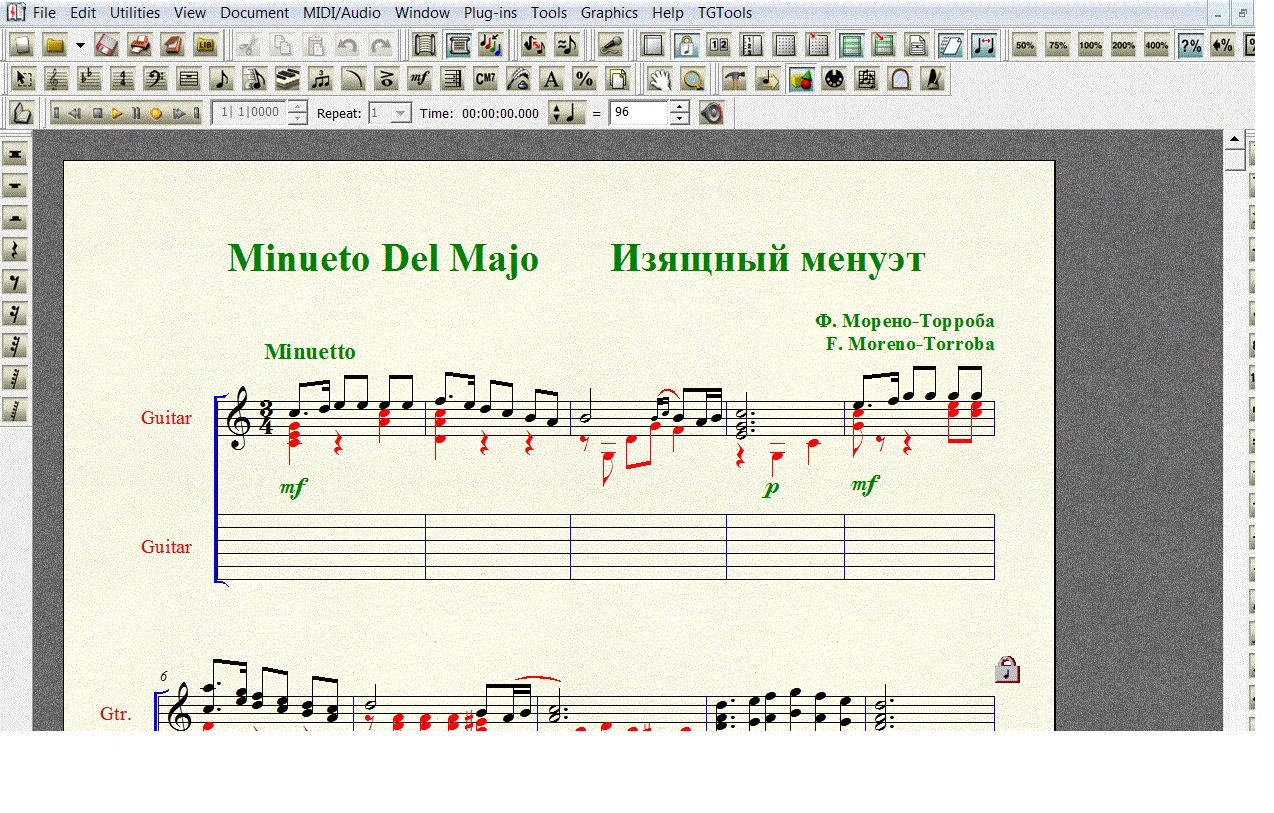
Task: Select the Hand Grabber tool
Action: coord(660,79)
